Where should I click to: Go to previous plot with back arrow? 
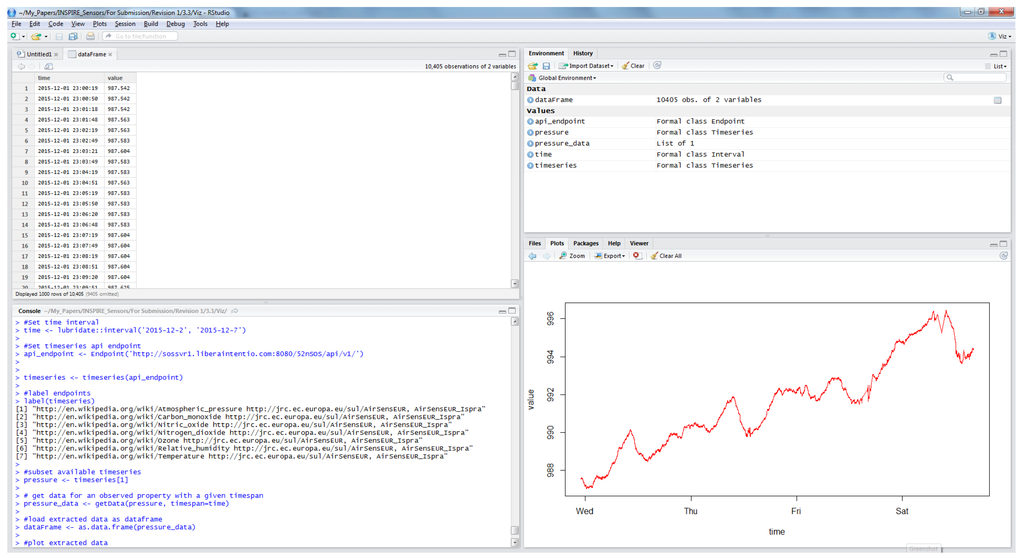[x=533, y=256]
